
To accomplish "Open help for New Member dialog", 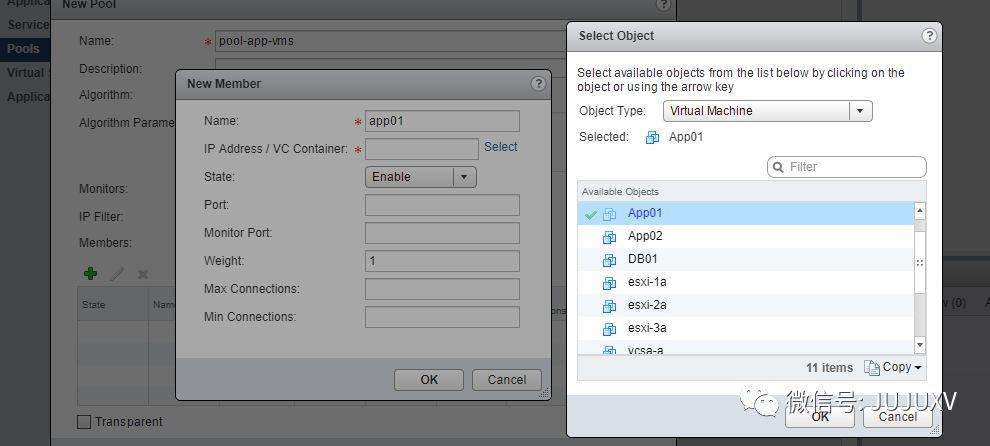I will coord(538,84).
